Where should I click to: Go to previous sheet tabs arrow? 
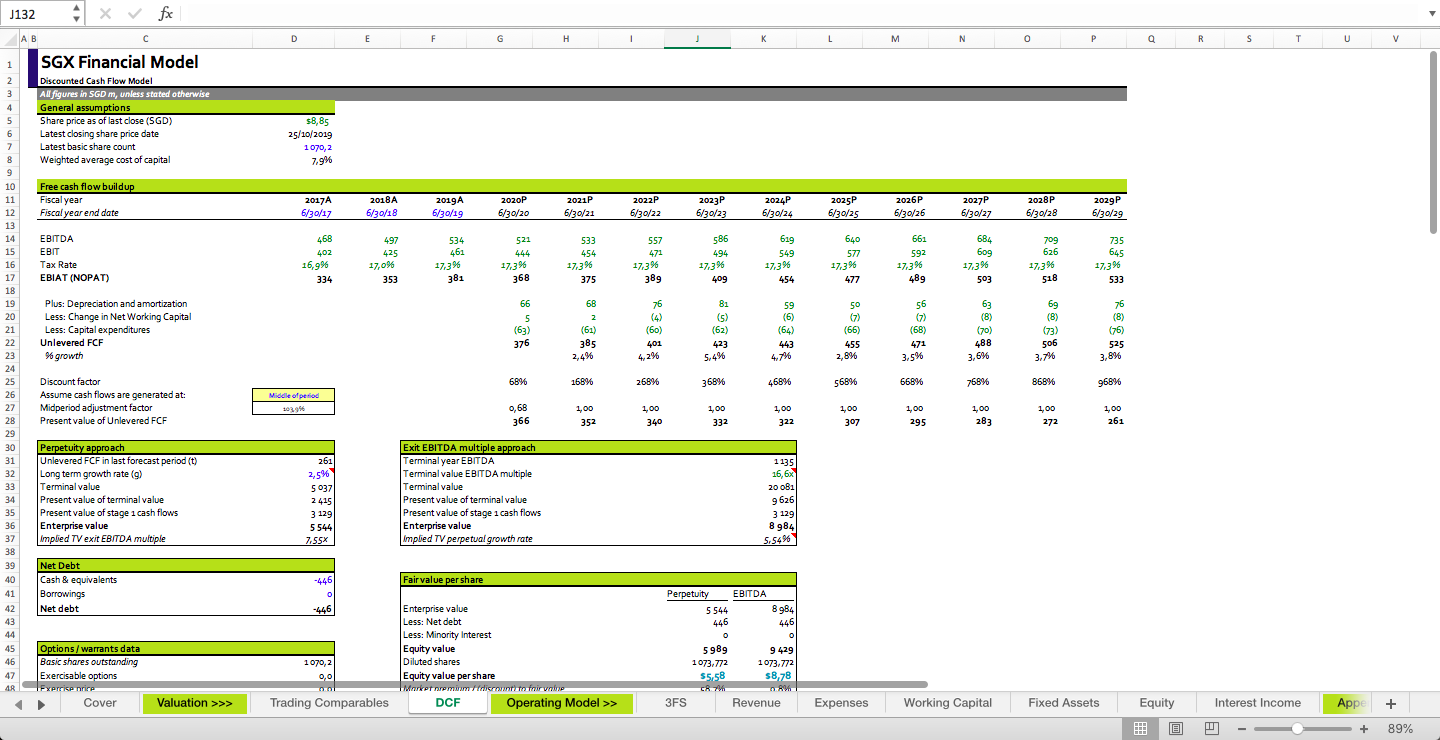[x=20, y=704]
